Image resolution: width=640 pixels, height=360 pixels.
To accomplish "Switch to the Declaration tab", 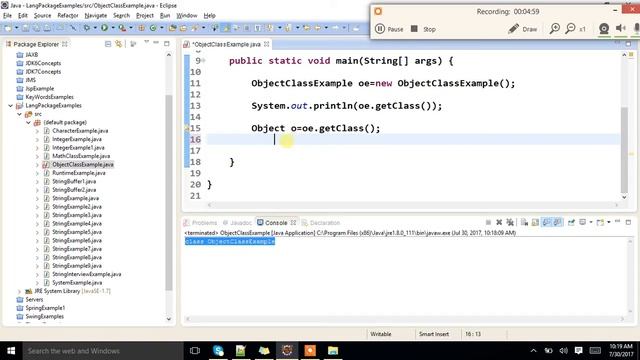I will point(321,222).
